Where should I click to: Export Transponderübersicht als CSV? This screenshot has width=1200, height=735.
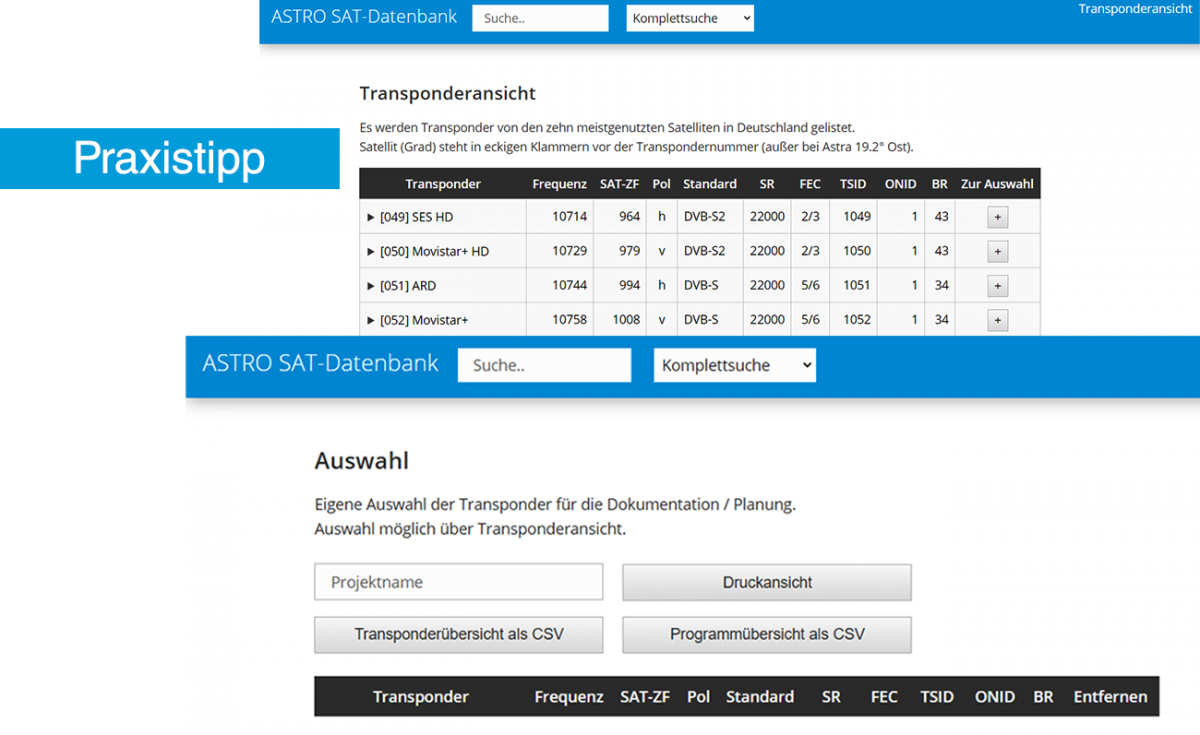click(x=459, y=634)
